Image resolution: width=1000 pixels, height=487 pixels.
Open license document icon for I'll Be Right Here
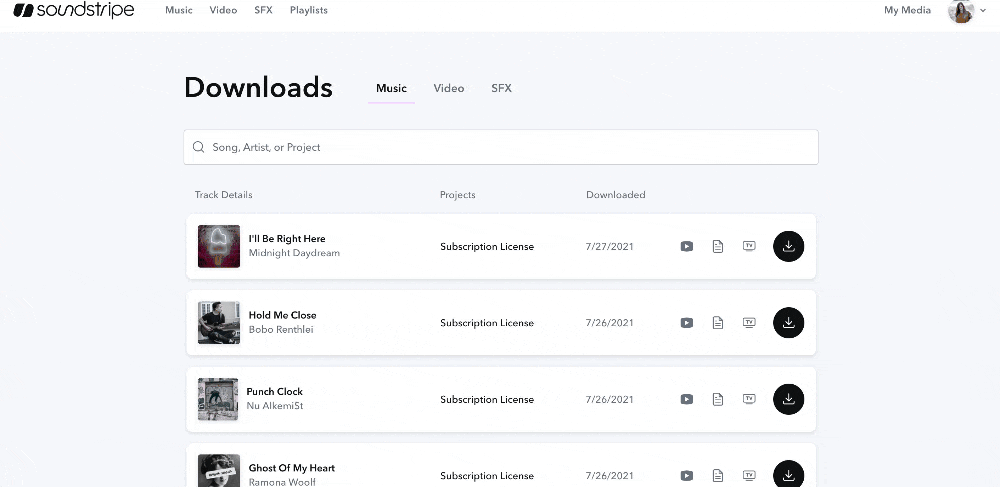tap(717, 246)
